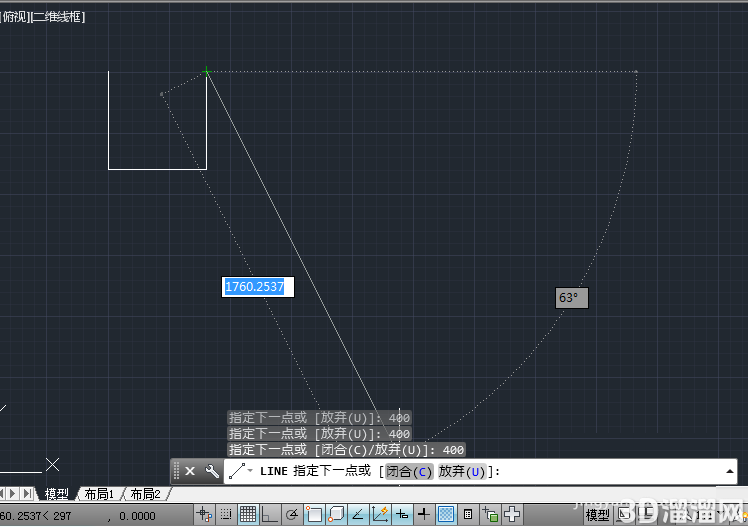Click the Transparency display status icon

tap(446, 515)
